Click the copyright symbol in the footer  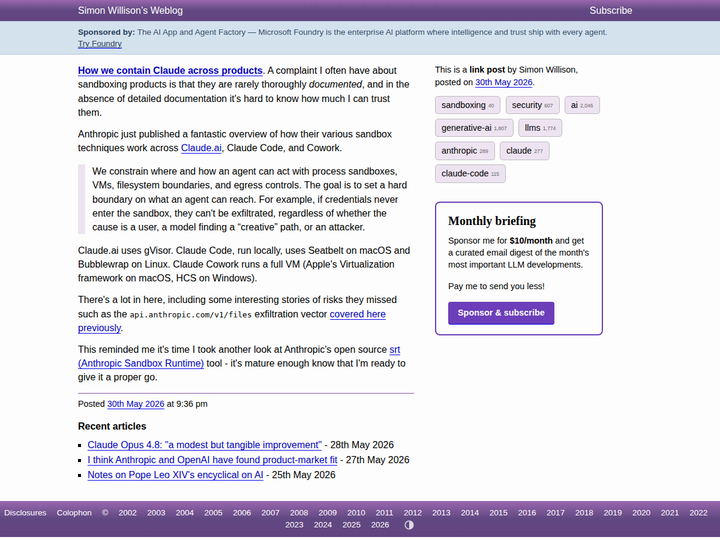pos(105,513)
